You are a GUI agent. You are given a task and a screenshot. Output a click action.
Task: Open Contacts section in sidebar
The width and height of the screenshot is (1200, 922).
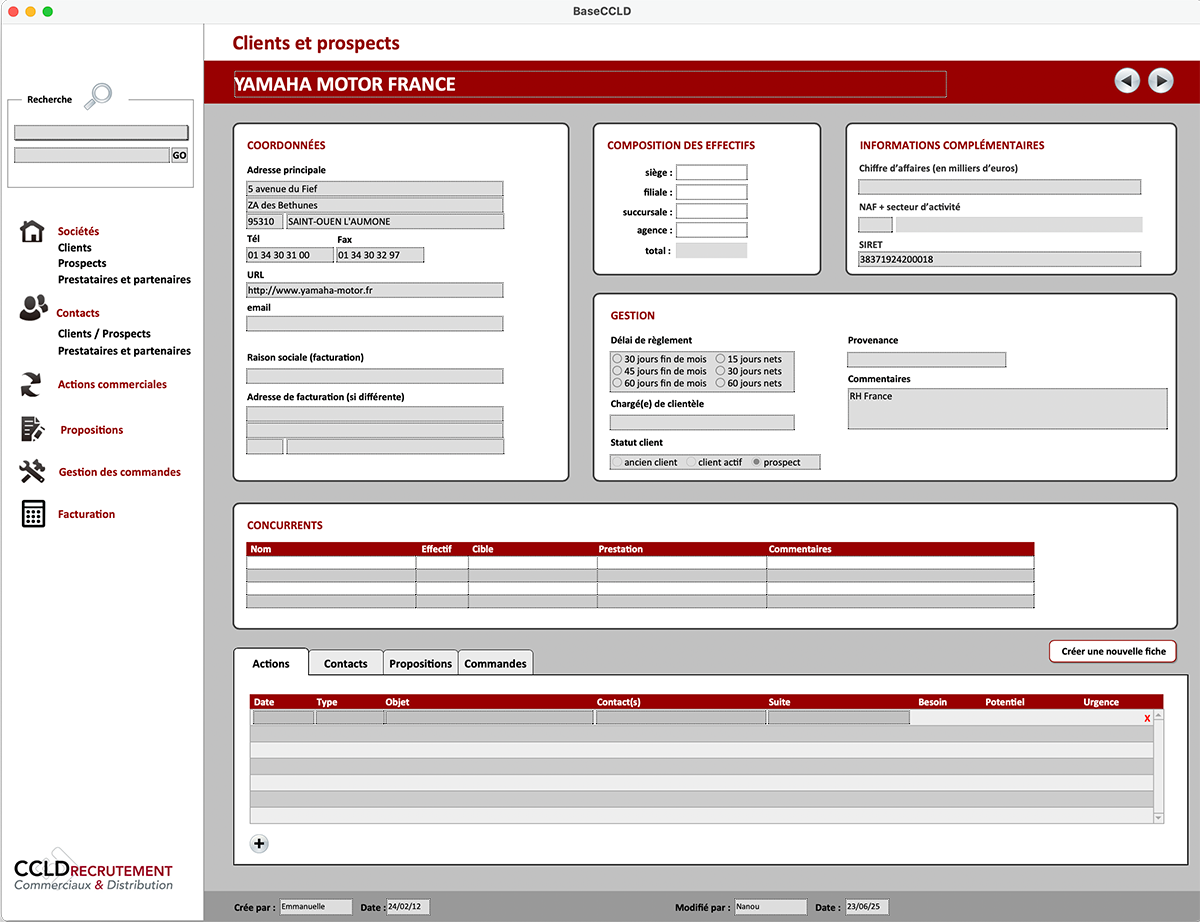78,313
